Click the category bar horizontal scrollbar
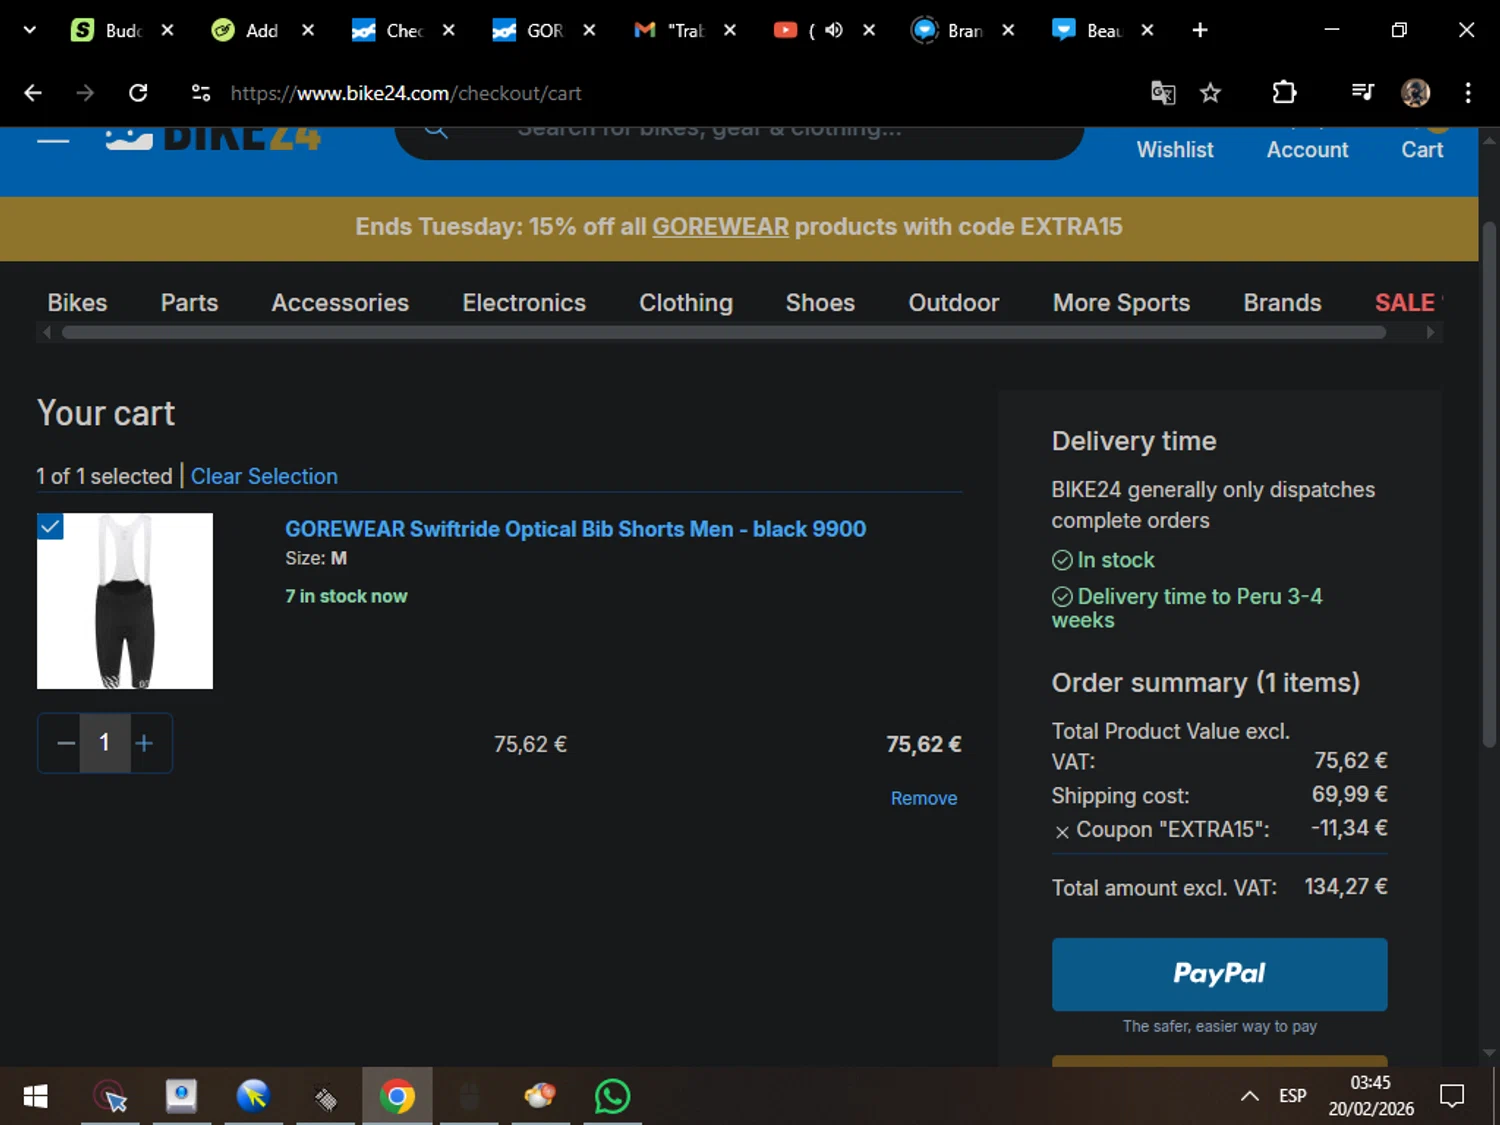Viewport: 1500px width, 1125px height. [x=724, y=332]
